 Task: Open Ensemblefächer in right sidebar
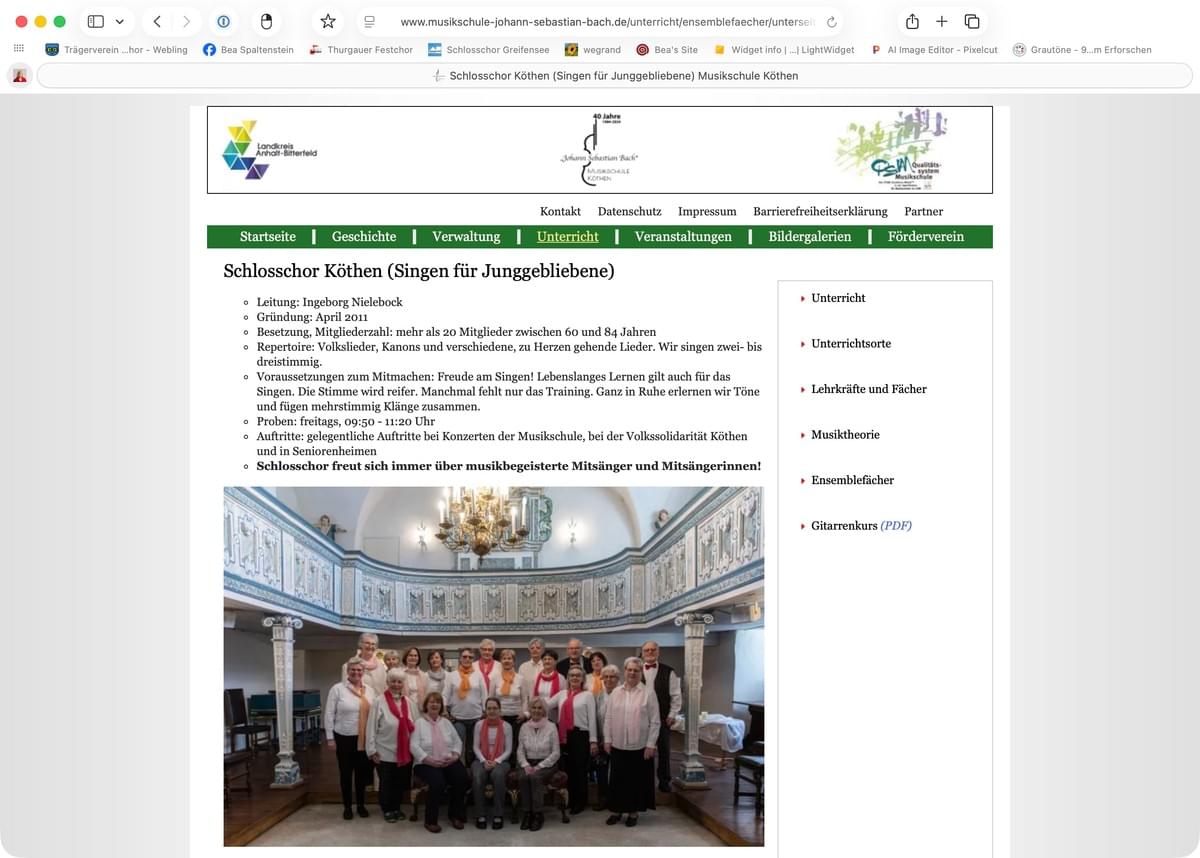click(x=852, y=480)
